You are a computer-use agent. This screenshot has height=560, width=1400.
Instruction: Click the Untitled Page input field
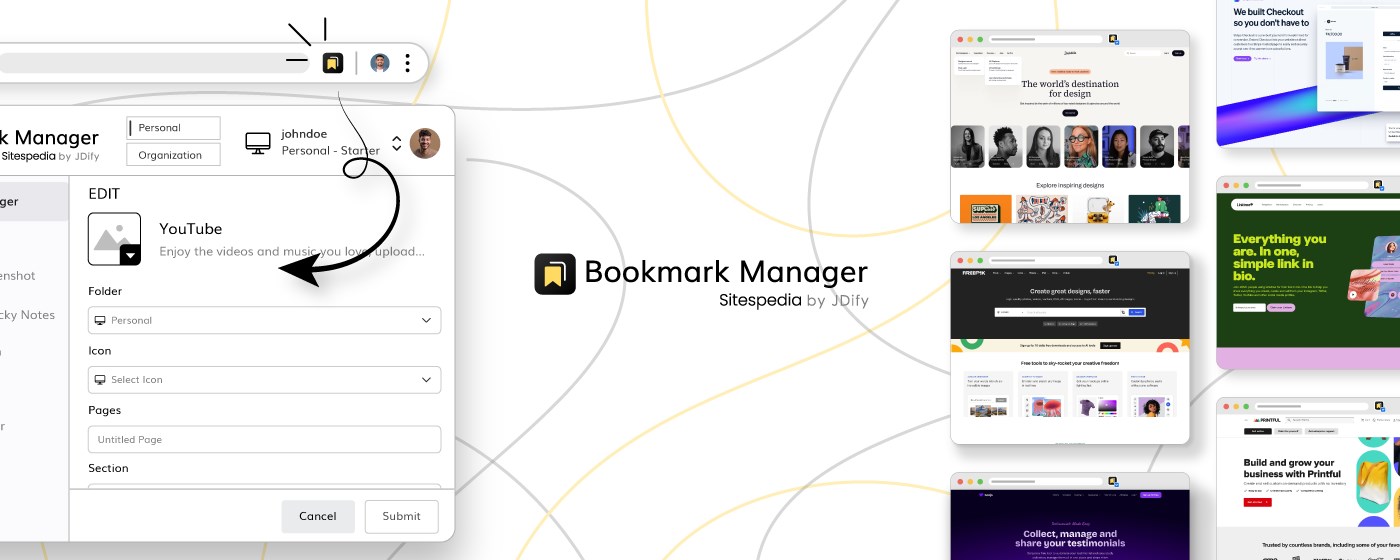(x=264, y=439)
